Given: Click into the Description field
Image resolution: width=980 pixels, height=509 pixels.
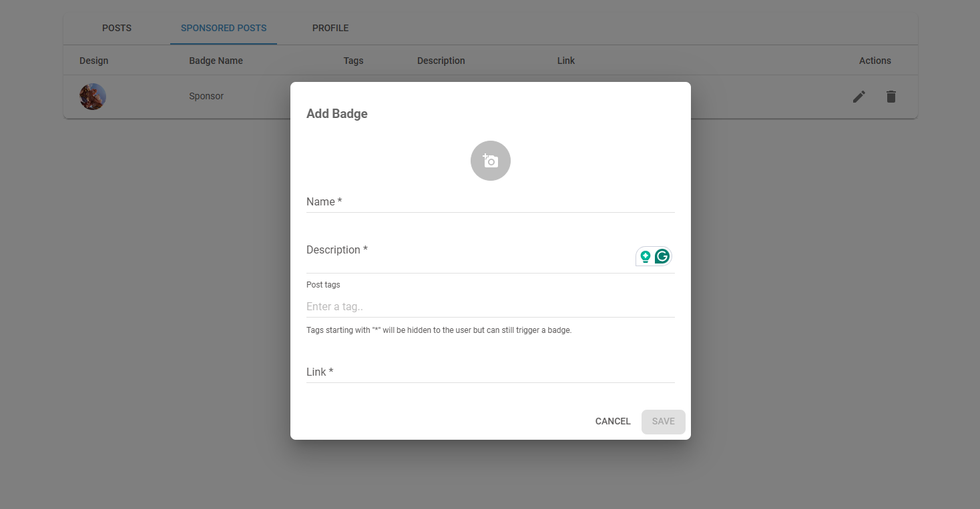Looking at the screenshot, I should 468,256.
